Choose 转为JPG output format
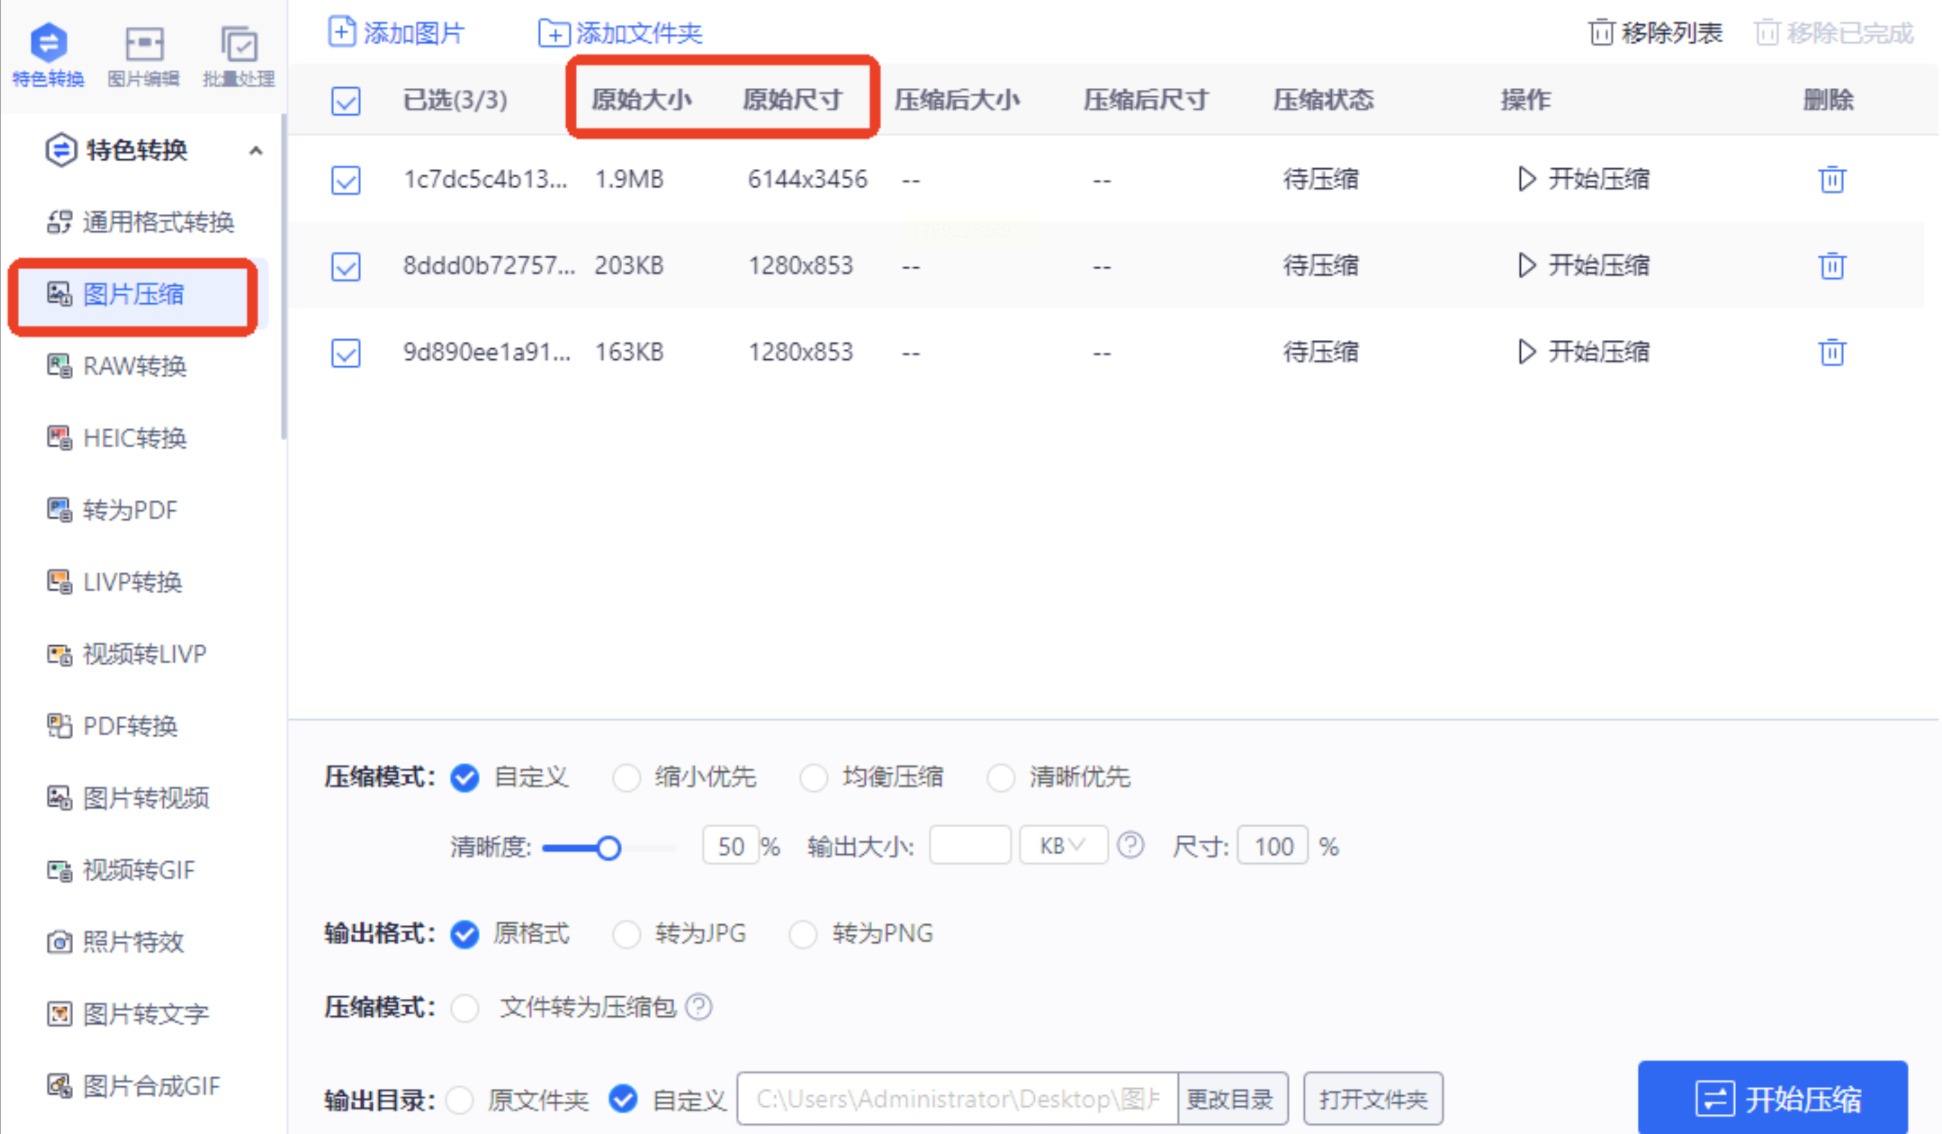 pyautogui.click(x=627, y=934)
